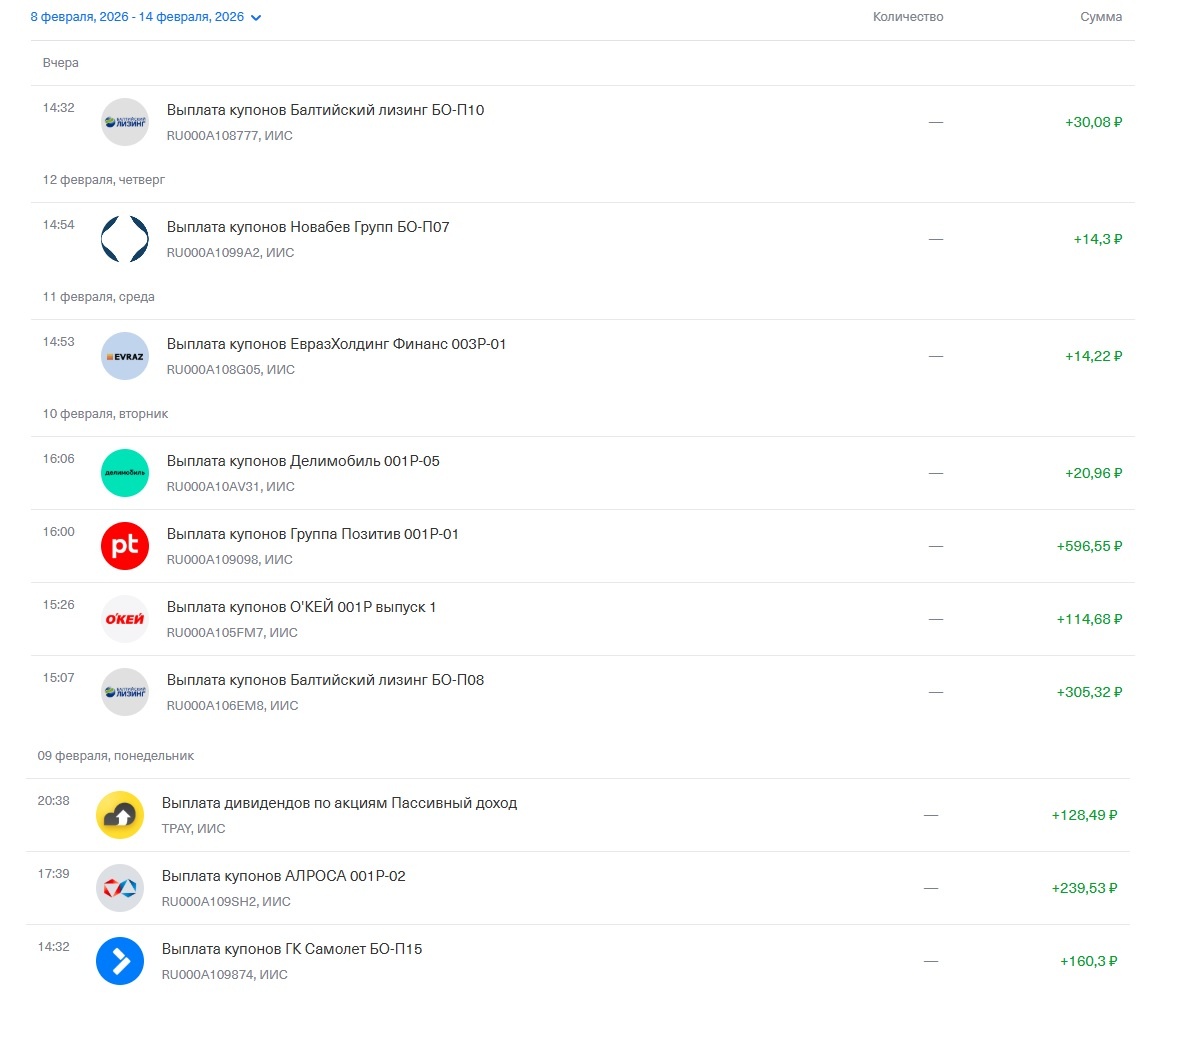Image resolution: width=1188 pixels, height=1060 pixels.
Task: Click the Количество column header
Action: (908, 17)
